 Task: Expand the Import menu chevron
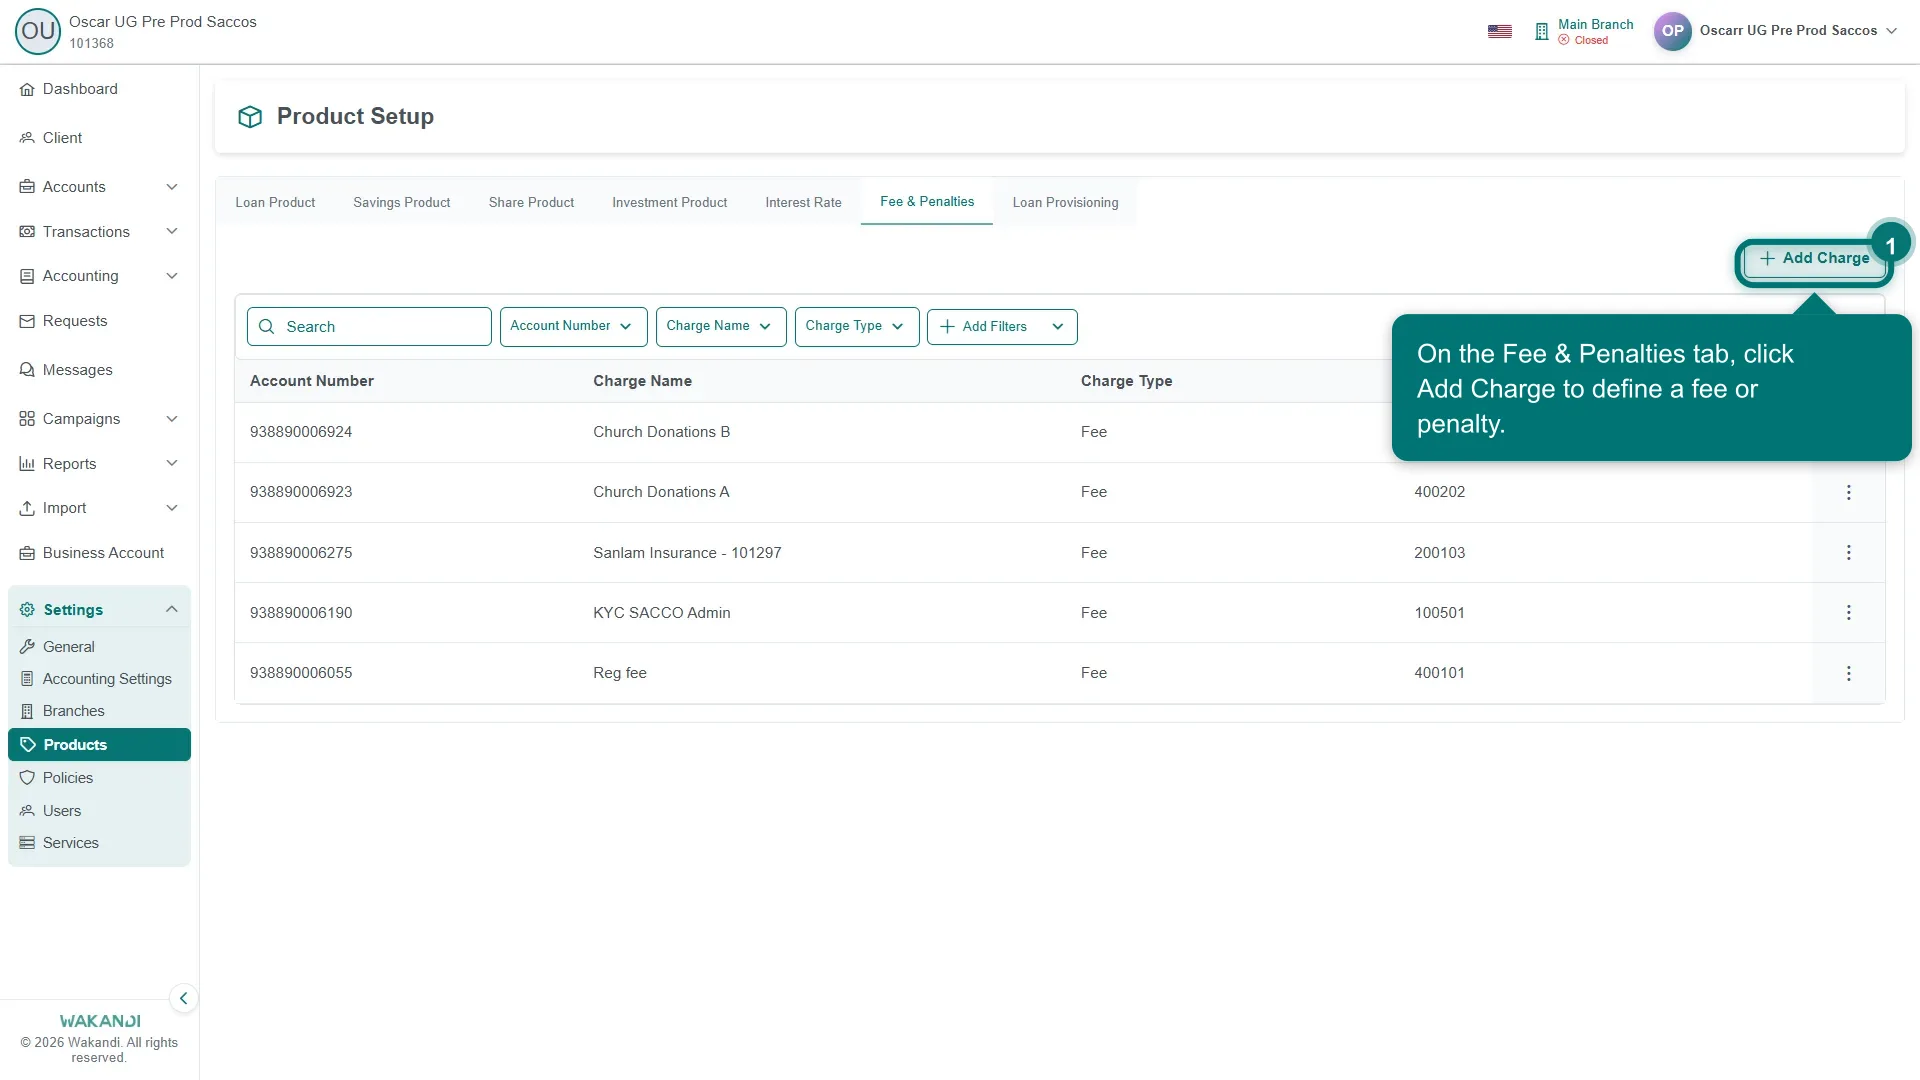tap(172, 508)
